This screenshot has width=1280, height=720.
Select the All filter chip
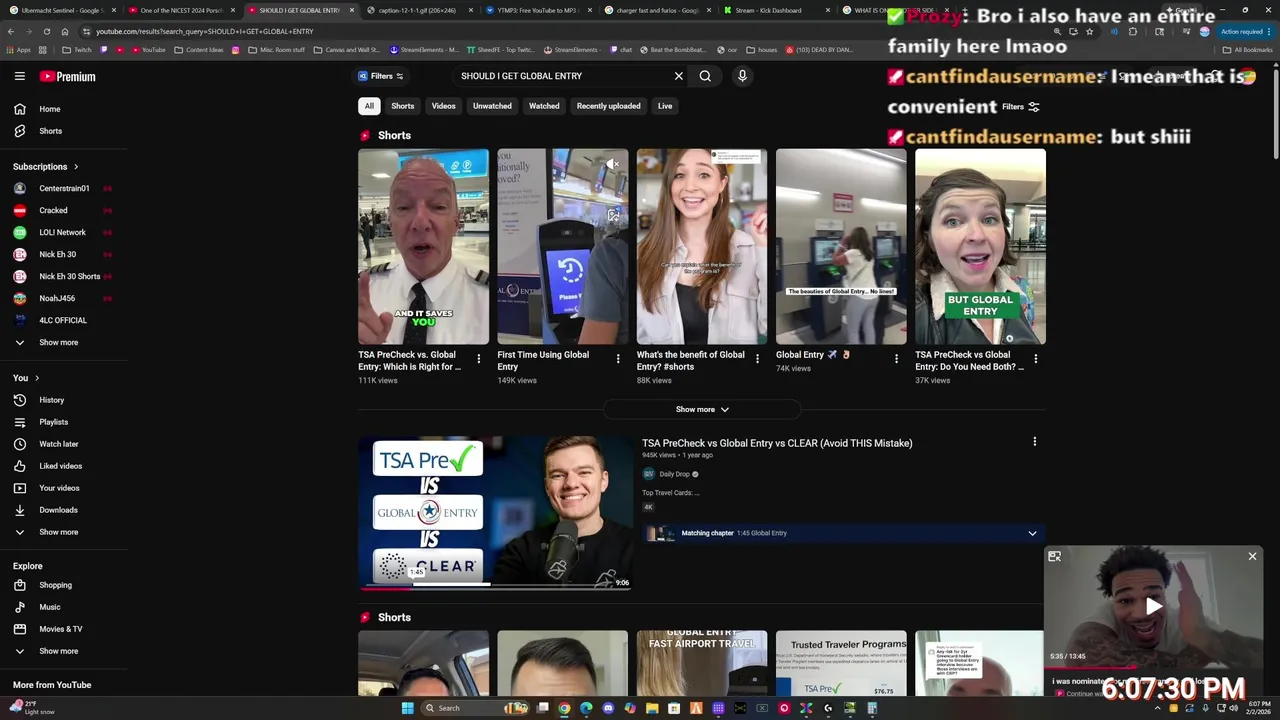369,106
